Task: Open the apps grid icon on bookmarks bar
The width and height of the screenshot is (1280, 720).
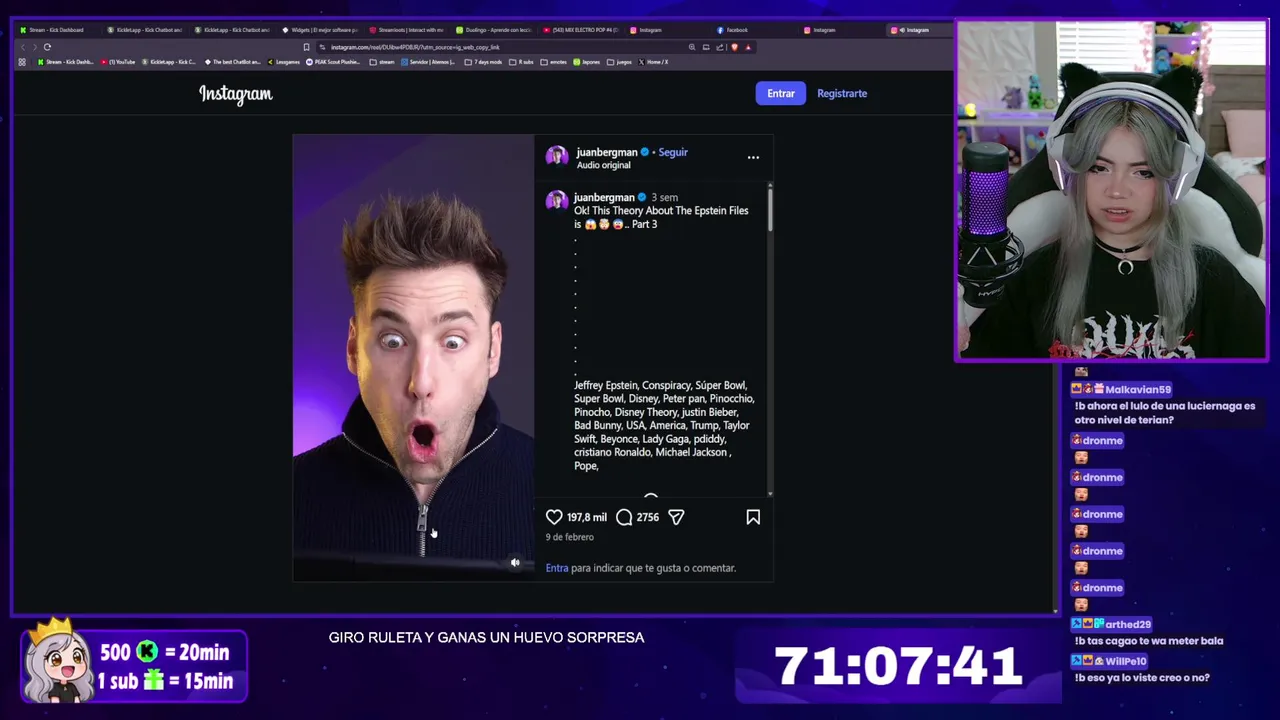Action: (22, 62)
